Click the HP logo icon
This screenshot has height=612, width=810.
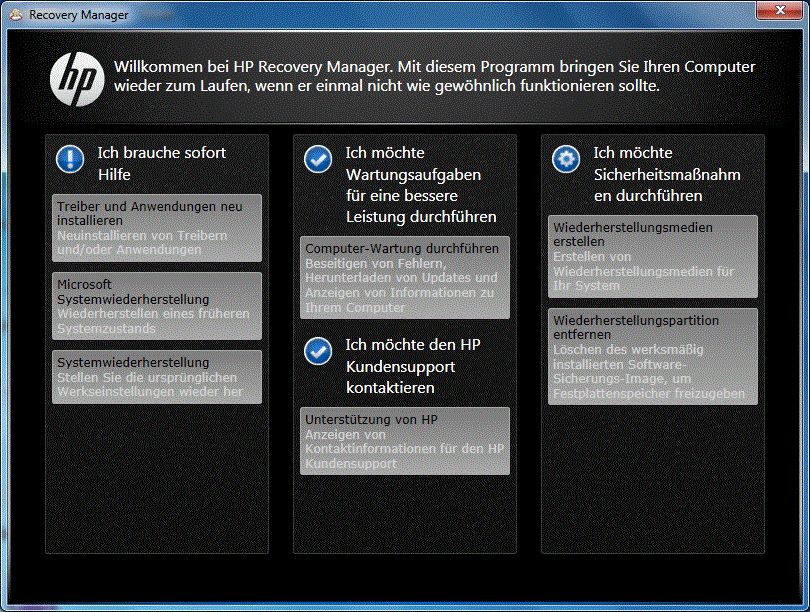point(77,79)
